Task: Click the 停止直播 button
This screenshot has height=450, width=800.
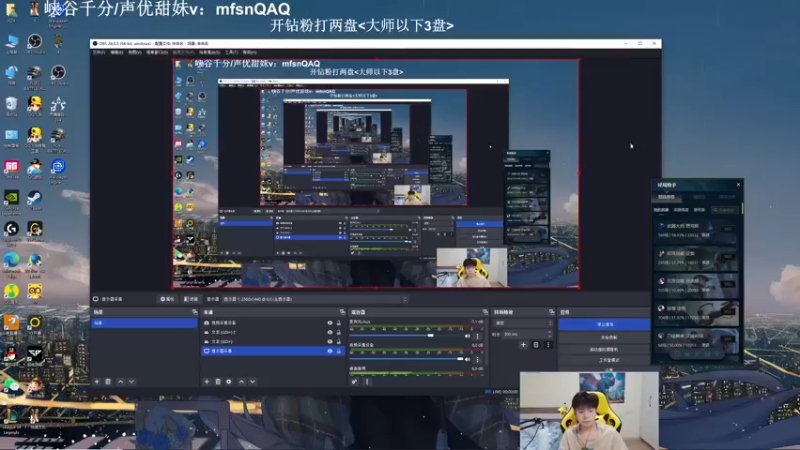Action: [605, 324]
